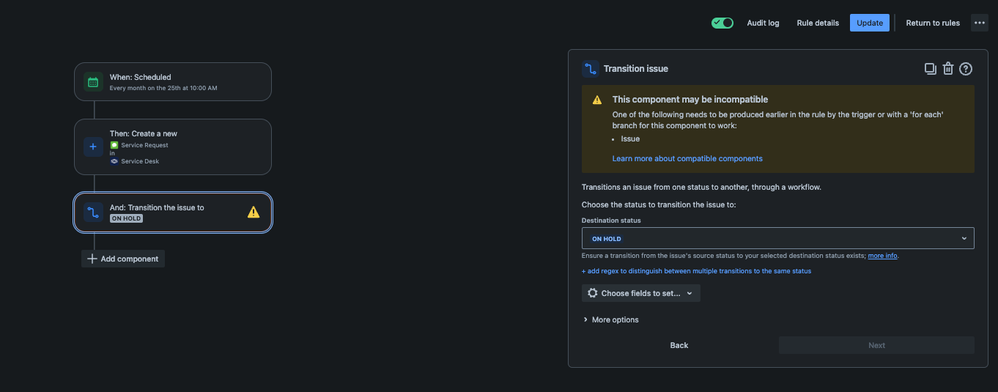The image size is (998, 392).
Task: Return to rules list
Action: [x=932, y=23]
